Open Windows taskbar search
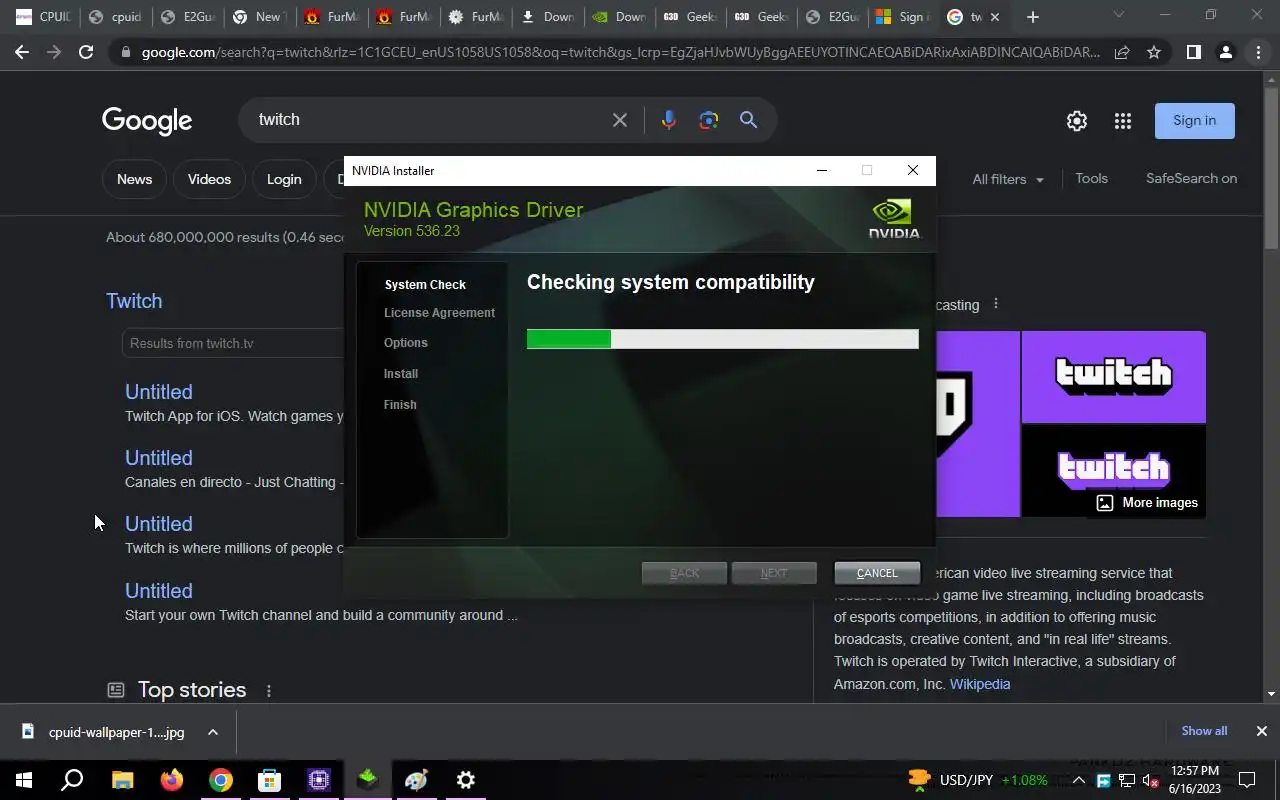Screen dimensions: 1280x800 pyautogui.click(x=72, y=780)
